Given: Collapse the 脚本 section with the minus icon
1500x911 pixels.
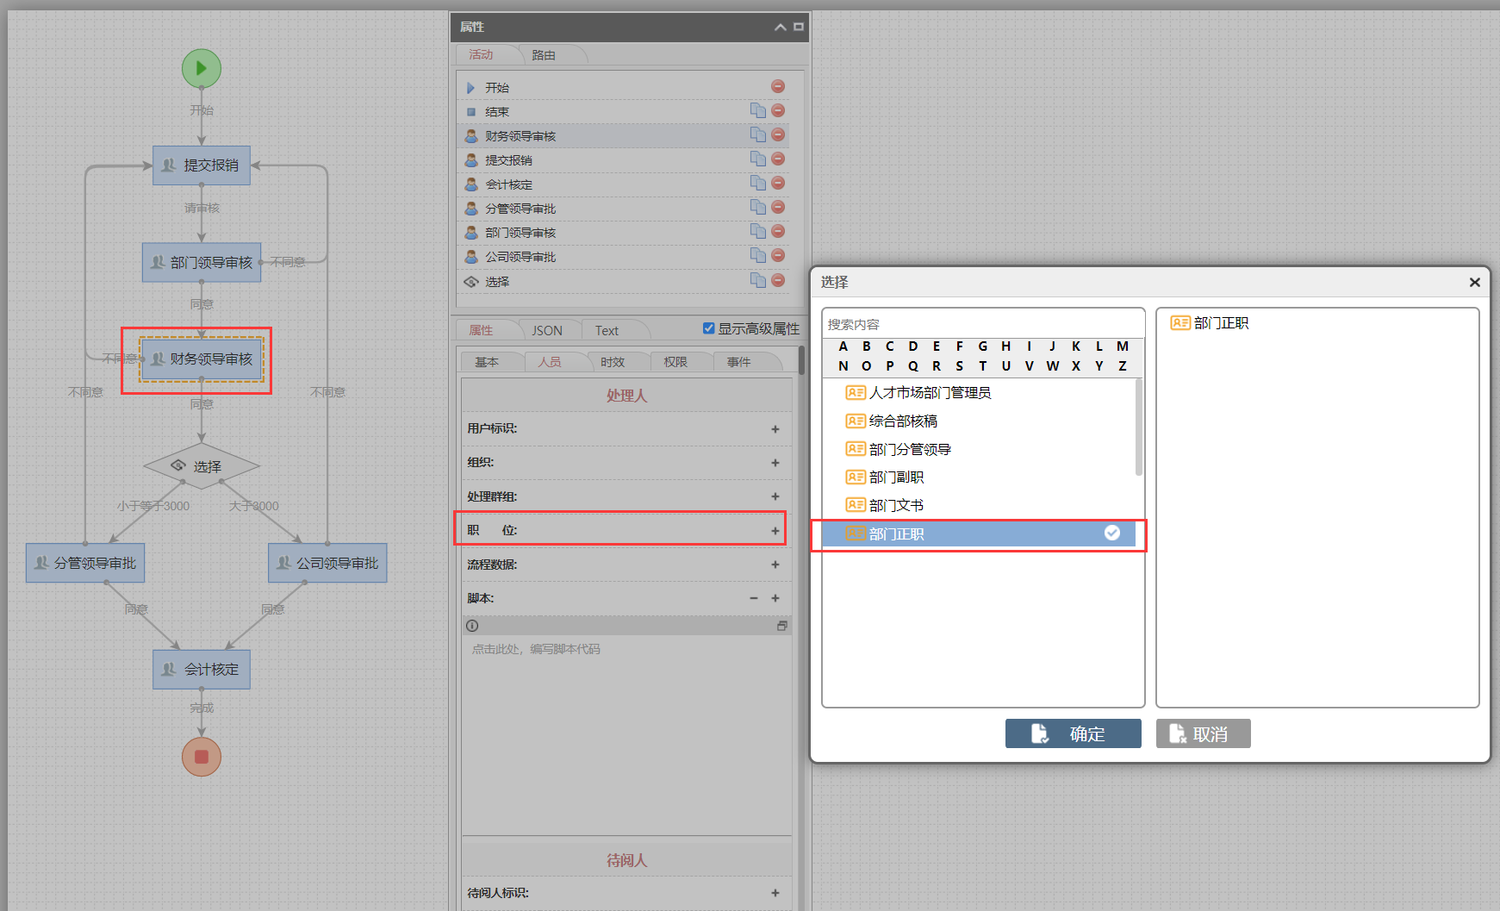Looking at the screenshot, I should coord(754,599).
